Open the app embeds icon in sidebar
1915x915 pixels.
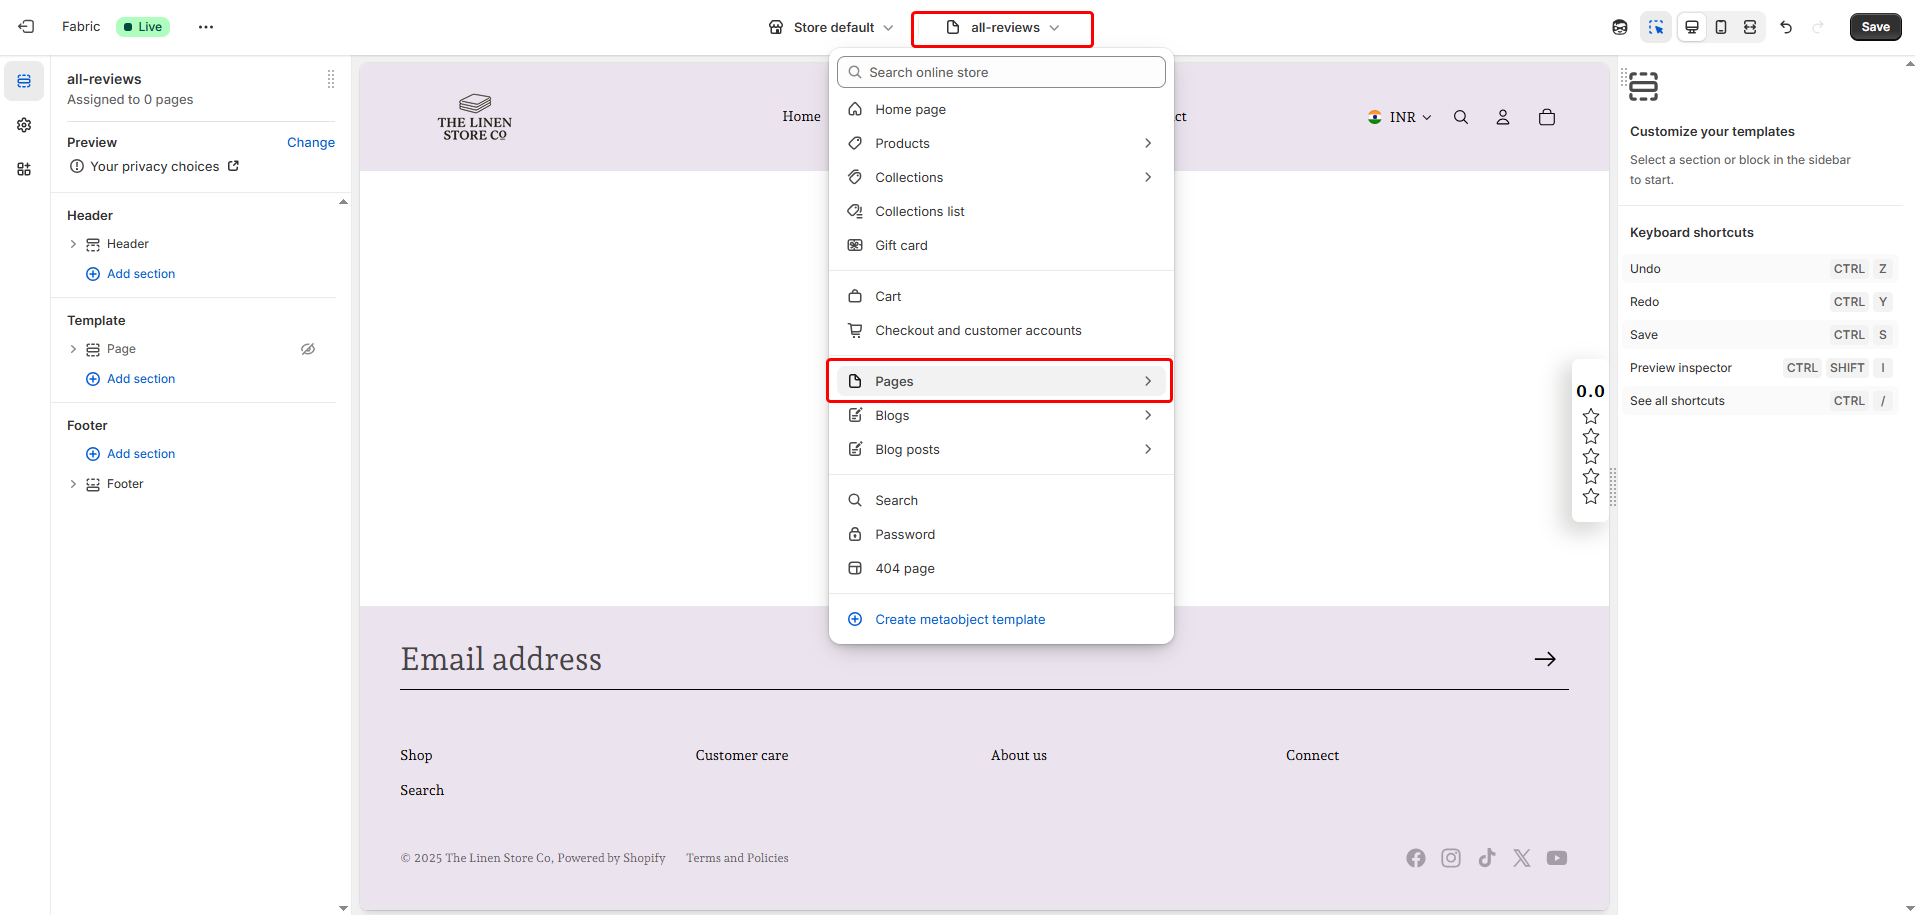[24, 169]
